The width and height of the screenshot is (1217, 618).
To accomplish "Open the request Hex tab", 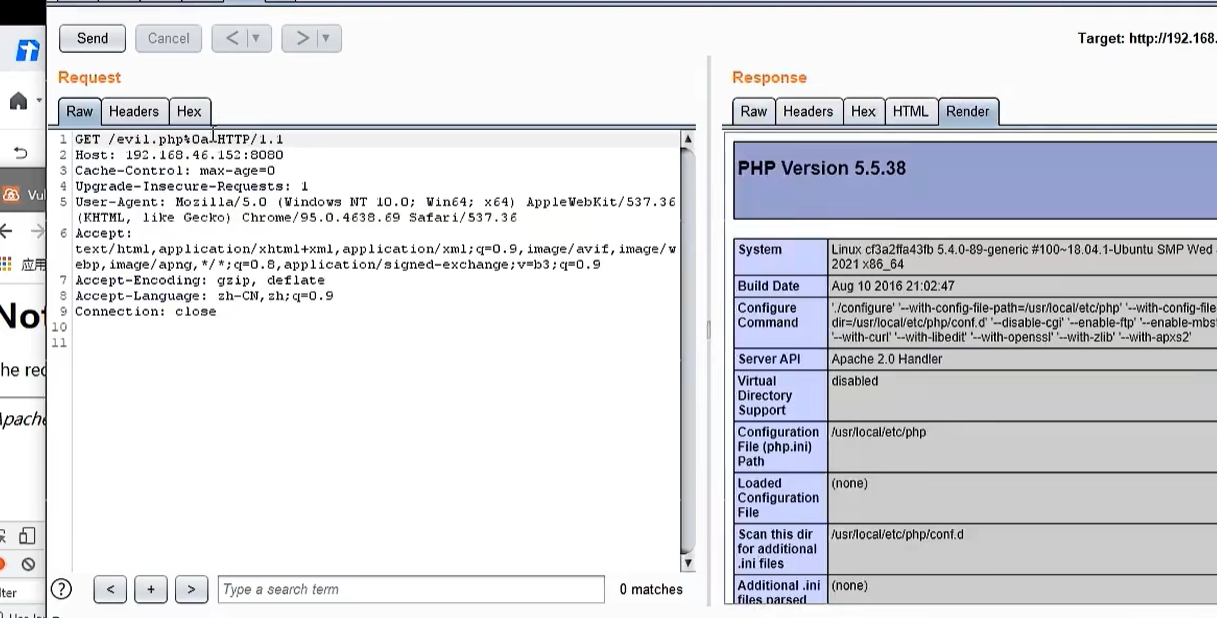I will pyautogui.click(x=189, y=111).
